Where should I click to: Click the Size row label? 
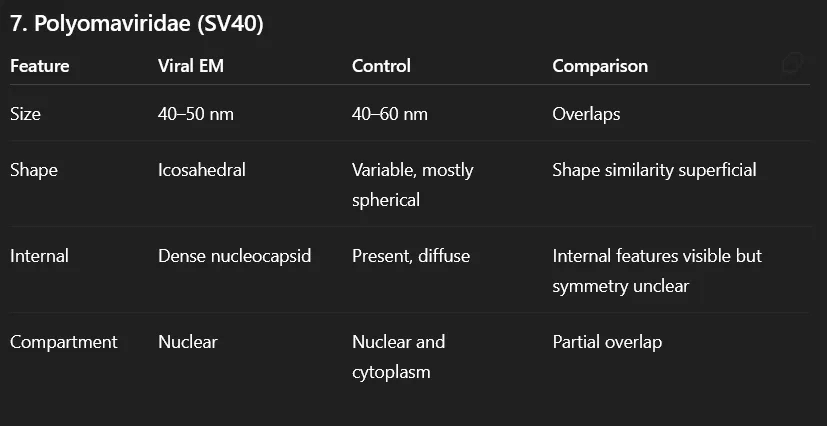pyautogui.click(x=26, y=114)
